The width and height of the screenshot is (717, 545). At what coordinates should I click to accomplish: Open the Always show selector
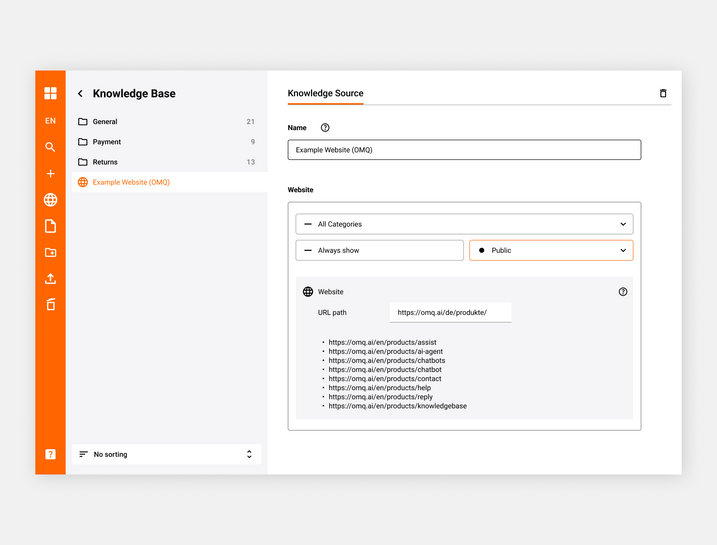(380, 251)
